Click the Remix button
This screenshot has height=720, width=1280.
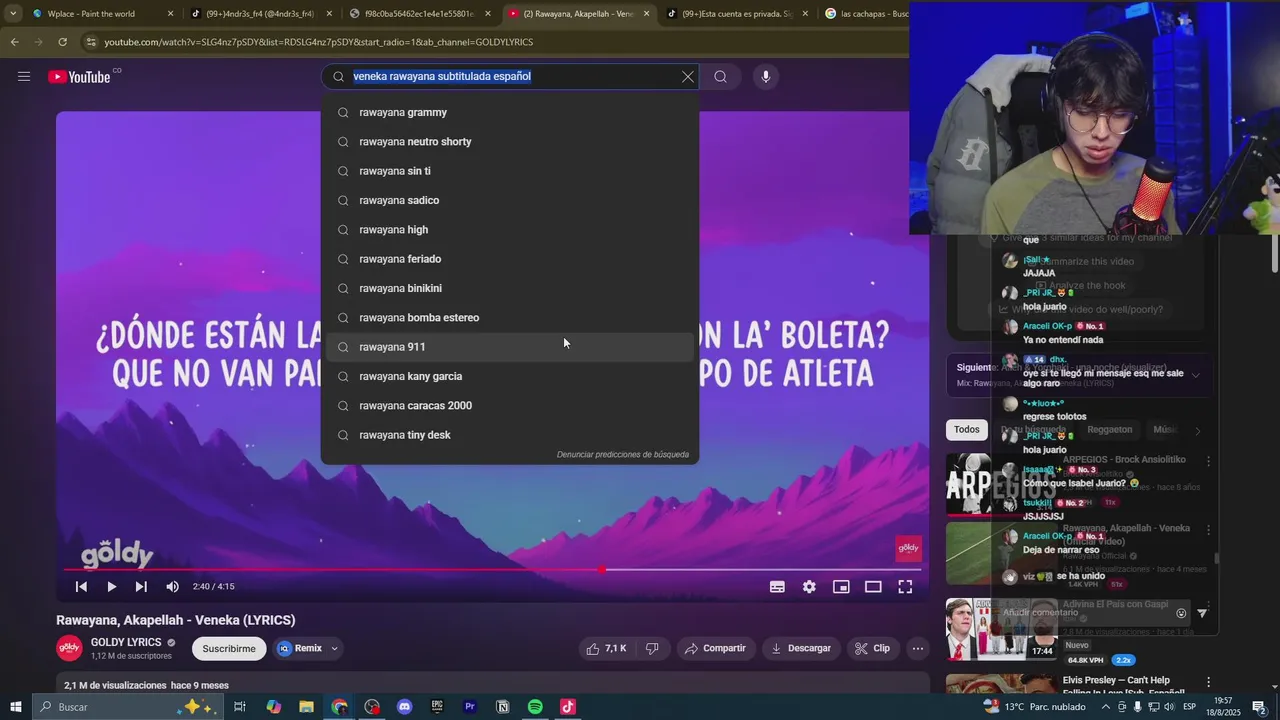[300, 648]
